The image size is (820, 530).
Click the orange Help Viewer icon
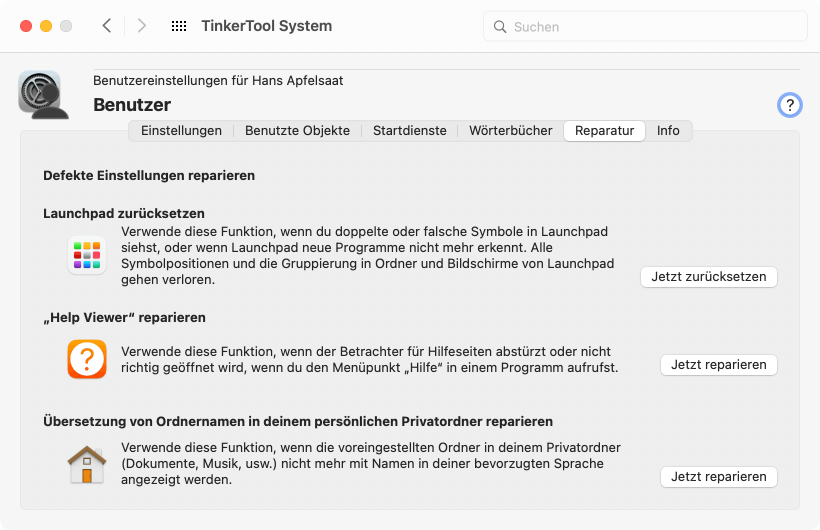(87, 359)
